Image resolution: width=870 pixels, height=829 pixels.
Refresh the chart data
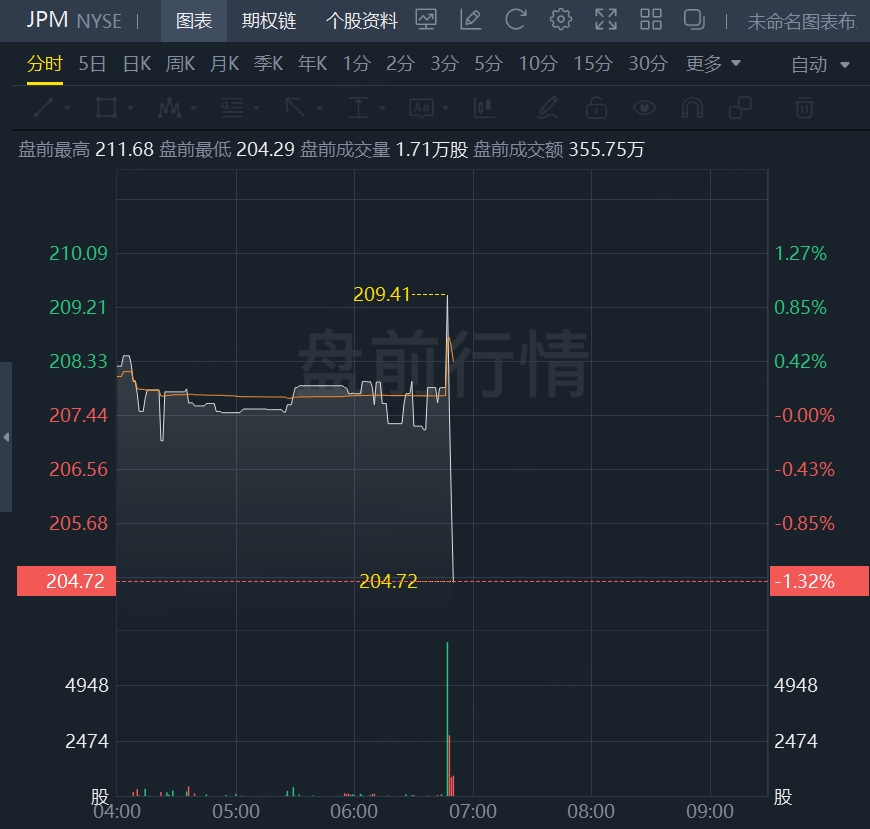coord(515,20)
